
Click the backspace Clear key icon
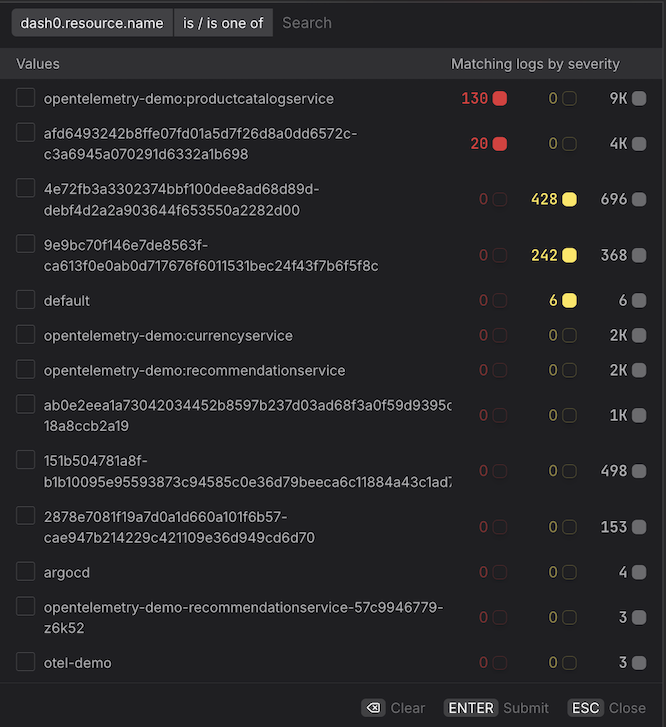373,708
